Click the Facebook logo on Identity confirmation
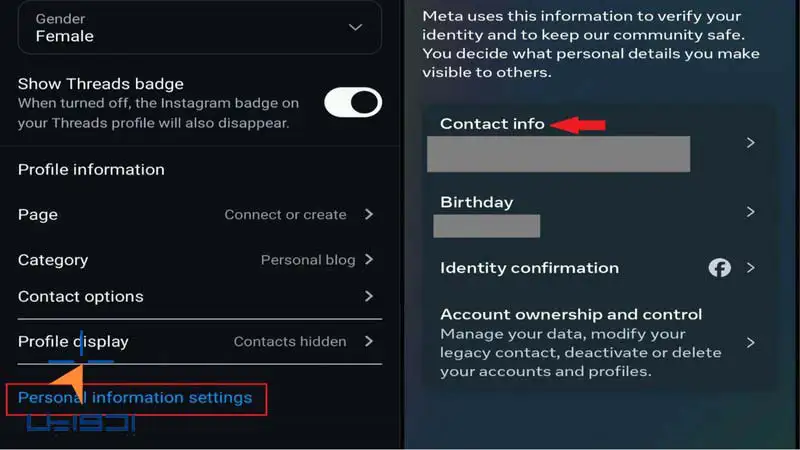 (719, 268)
